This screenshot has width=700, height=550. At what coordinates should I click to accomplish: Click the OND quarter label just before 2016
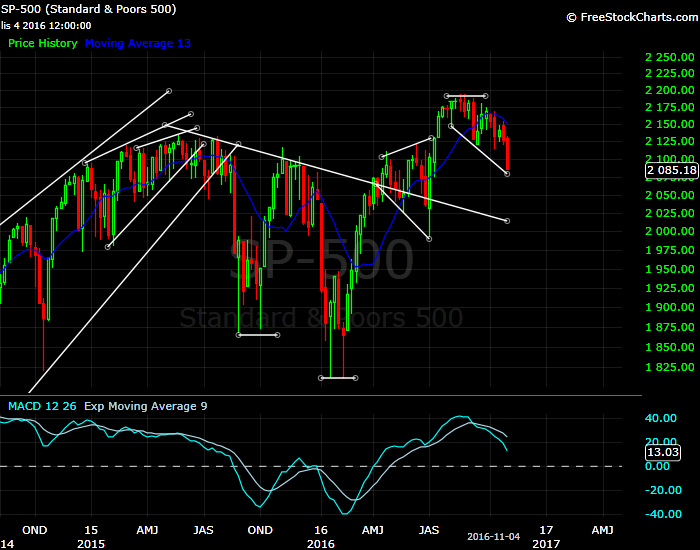[260, 530]
